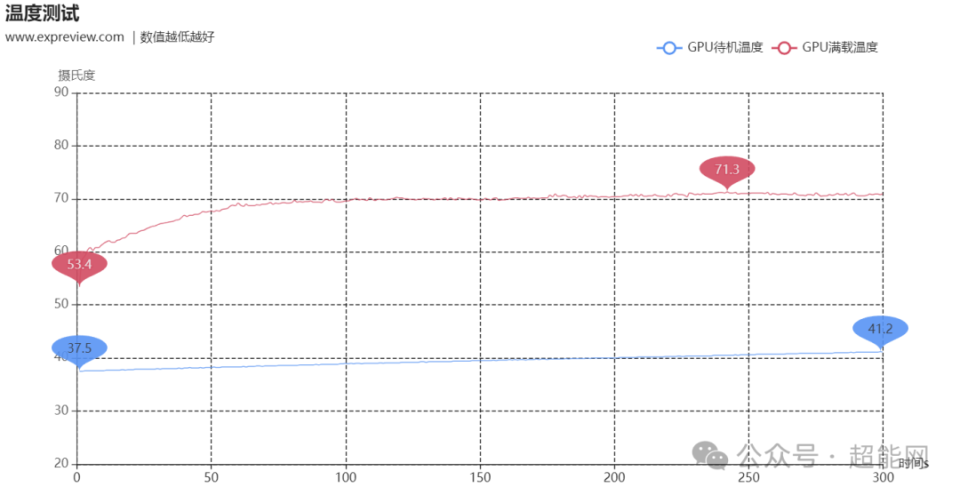Click the 数值越低越好 subtitle text
Viewport: 960px width, 495px height.
tap(177, 37)
